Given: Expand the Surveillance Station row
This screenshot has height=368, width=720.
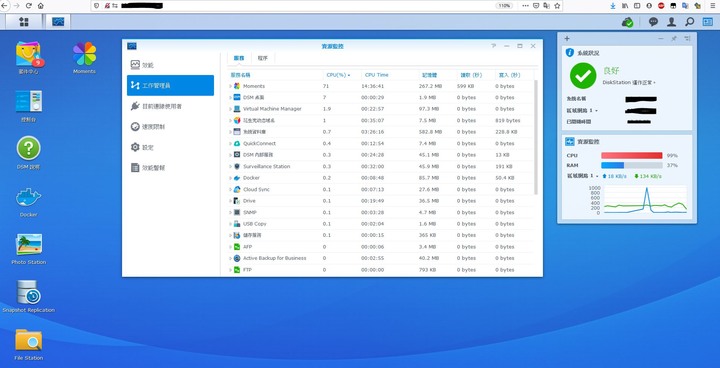Looking at the screenshot, I should point(231,167).
